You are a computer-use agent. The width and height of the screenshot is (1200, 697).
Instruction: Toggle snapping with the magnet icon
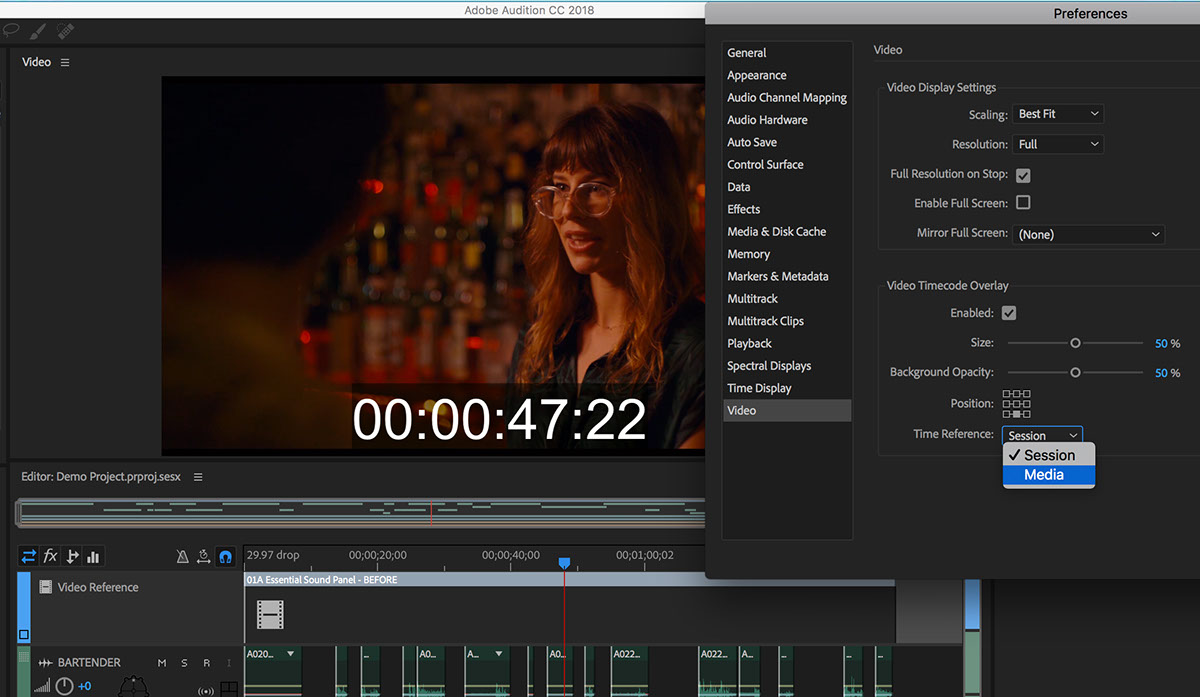pos(226,556)
